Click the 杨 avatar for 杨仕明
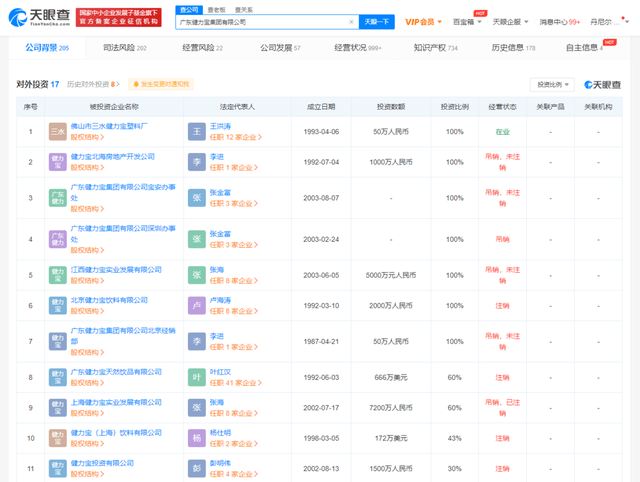640x482 pixels. pos(196,436)
